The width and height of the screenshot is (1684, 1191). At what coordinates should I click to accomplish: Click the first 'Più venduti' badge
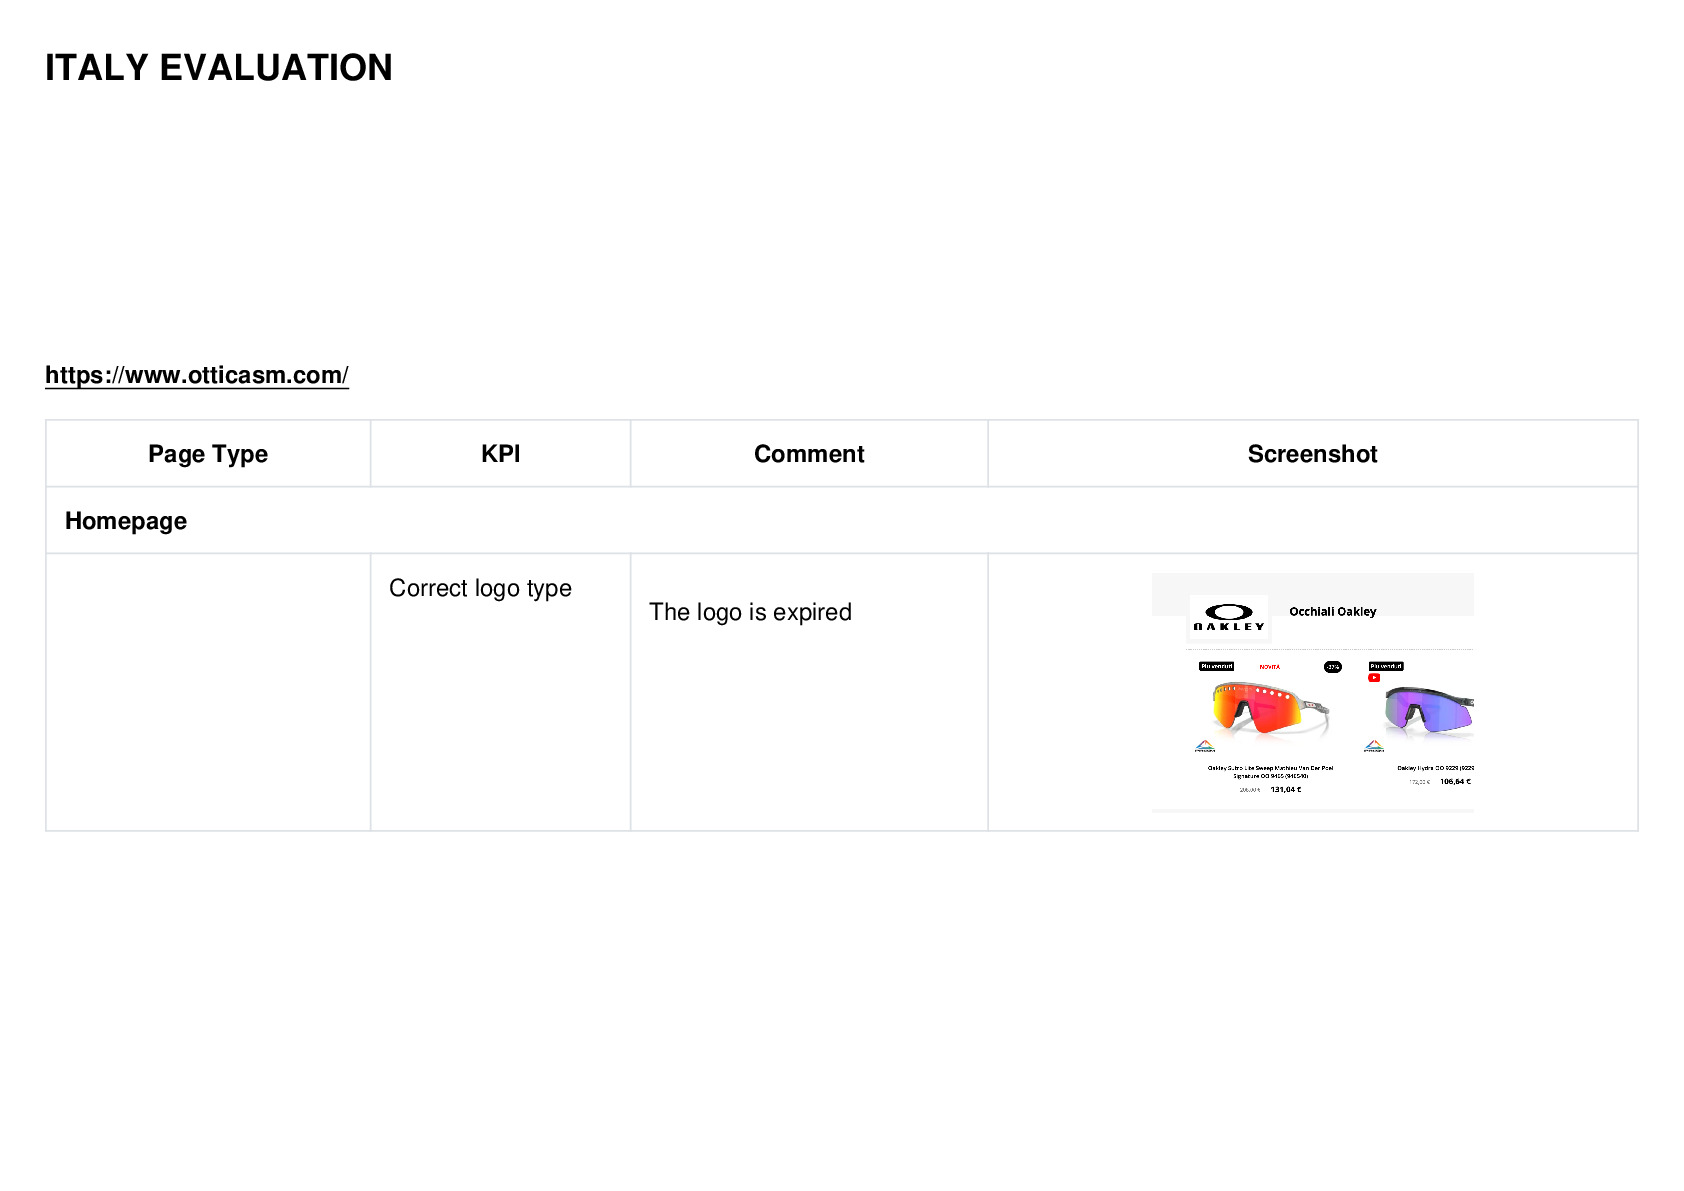[1217, 666]
